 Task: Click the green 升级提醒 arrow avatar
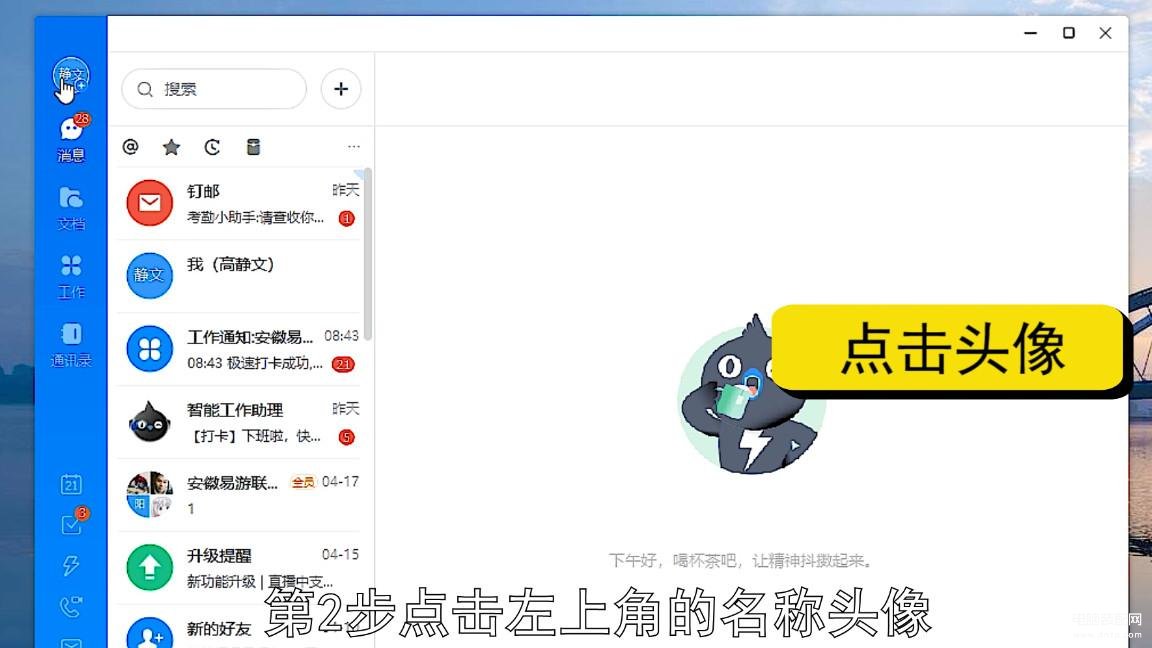[x=149, y=567]
